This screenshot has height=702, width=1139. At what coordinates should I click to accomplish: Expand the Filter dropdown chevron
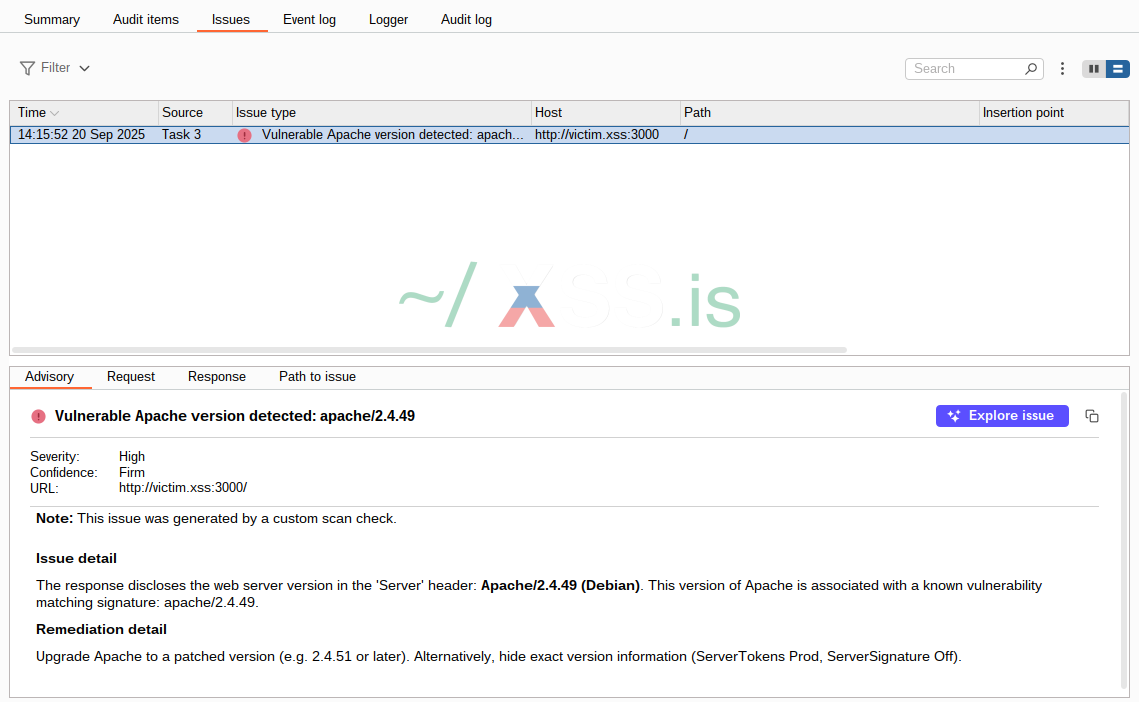pyautogui.click(x=85, y=69)
